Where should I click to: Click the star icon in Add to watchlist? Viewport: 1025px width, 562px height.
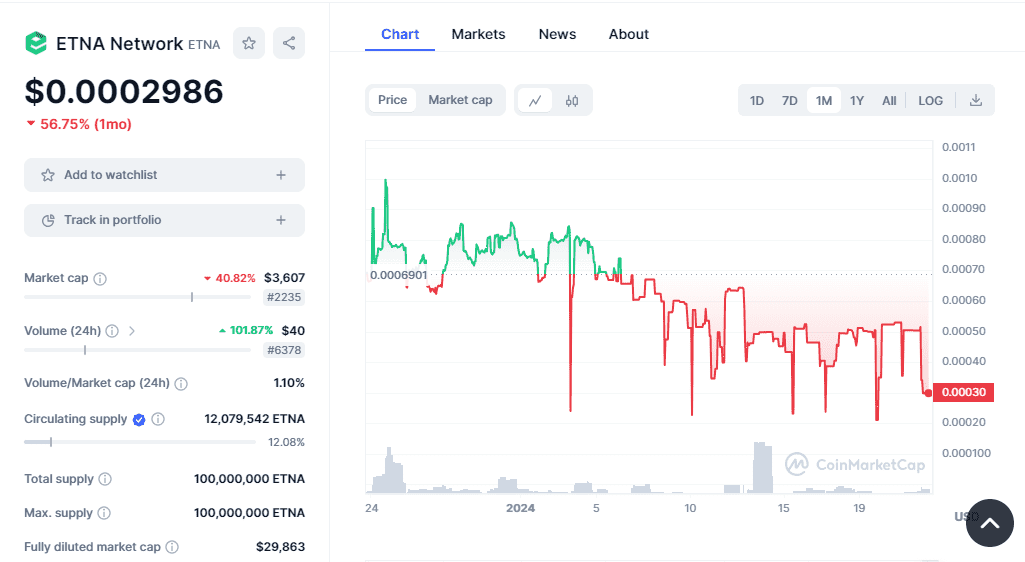point(48,175)
